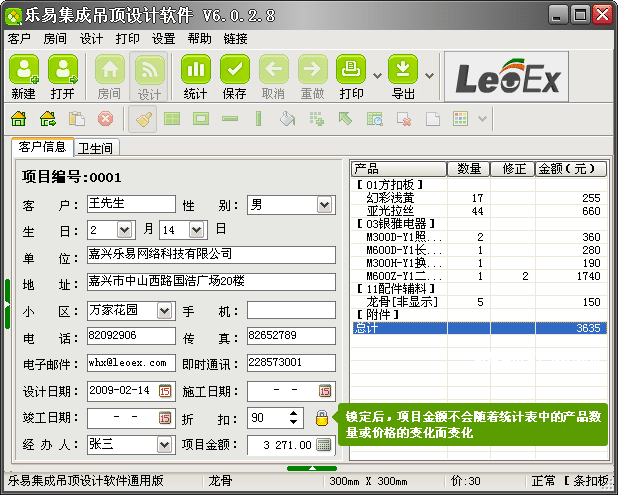Screen dimensions: 618x495
Task: Open the month dropdown in 生日
Action: click(x=126, y=230)
